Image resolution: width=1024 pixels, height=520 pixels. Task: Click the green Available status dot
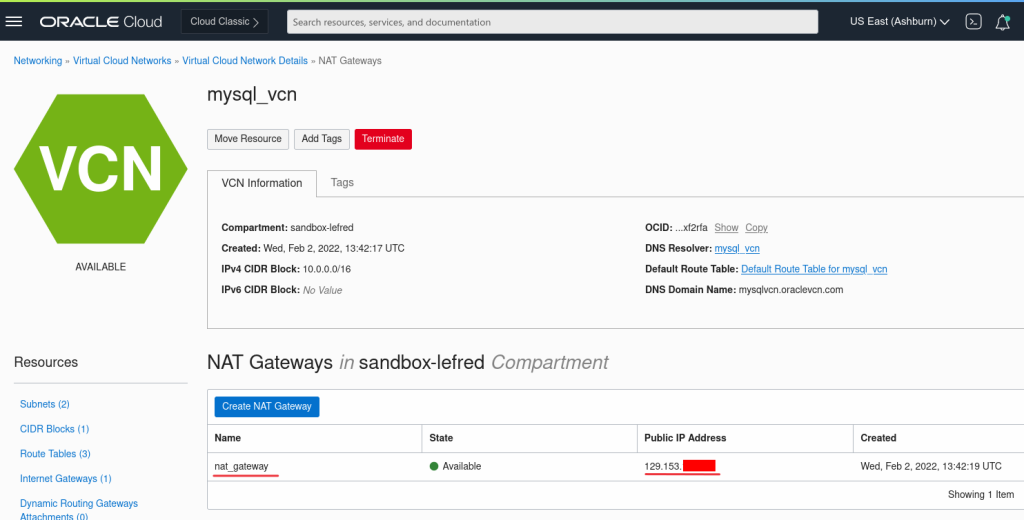click(x=434, y=466)
